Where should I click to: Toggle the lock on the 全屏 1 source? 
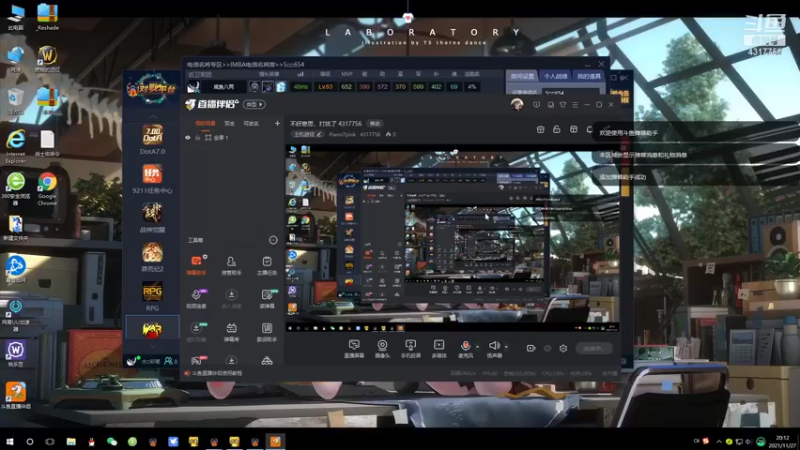197,138
